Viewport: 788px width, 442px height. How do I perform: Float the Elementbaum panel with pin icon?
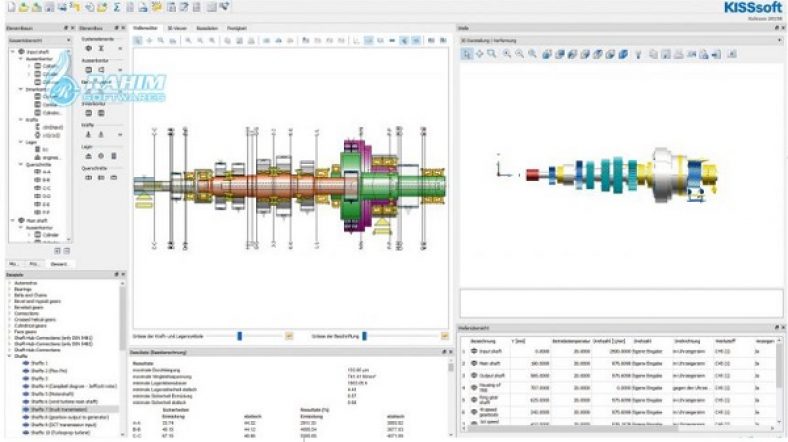pos(66,28)
